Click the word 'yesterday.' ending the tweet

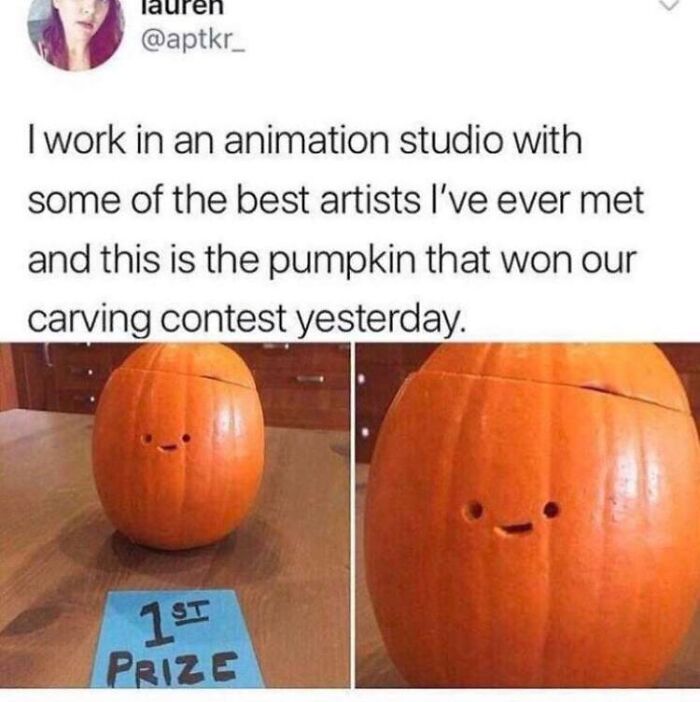379,320
